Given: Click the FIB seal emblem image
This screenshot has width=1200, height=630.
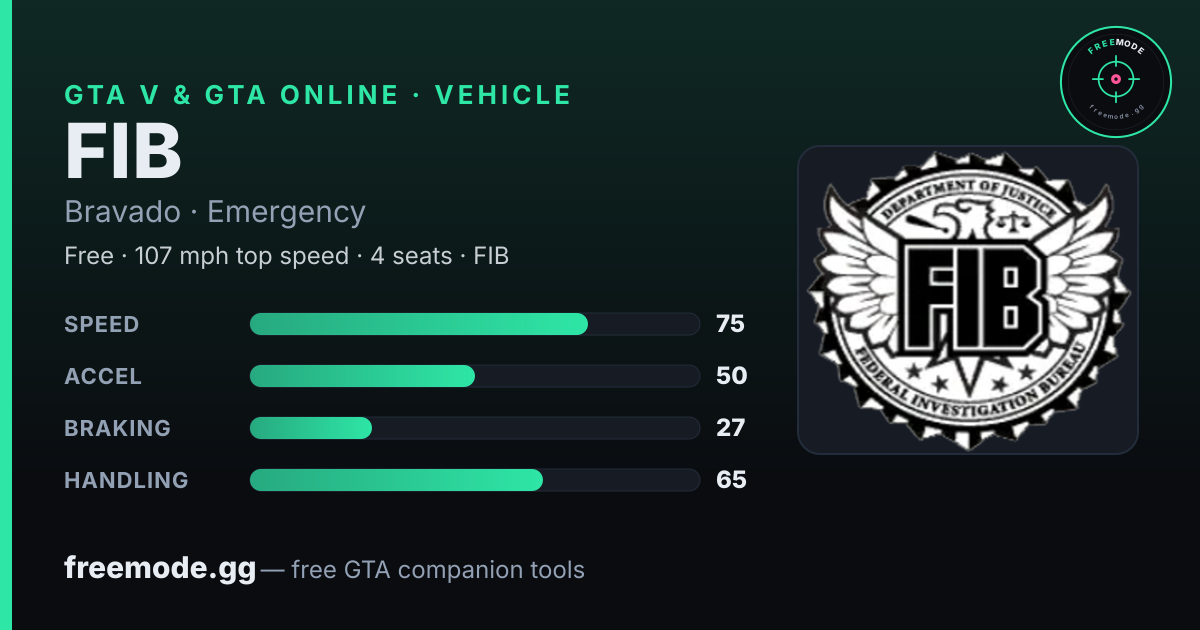Looking at the screenshot, I should (968, 300).
